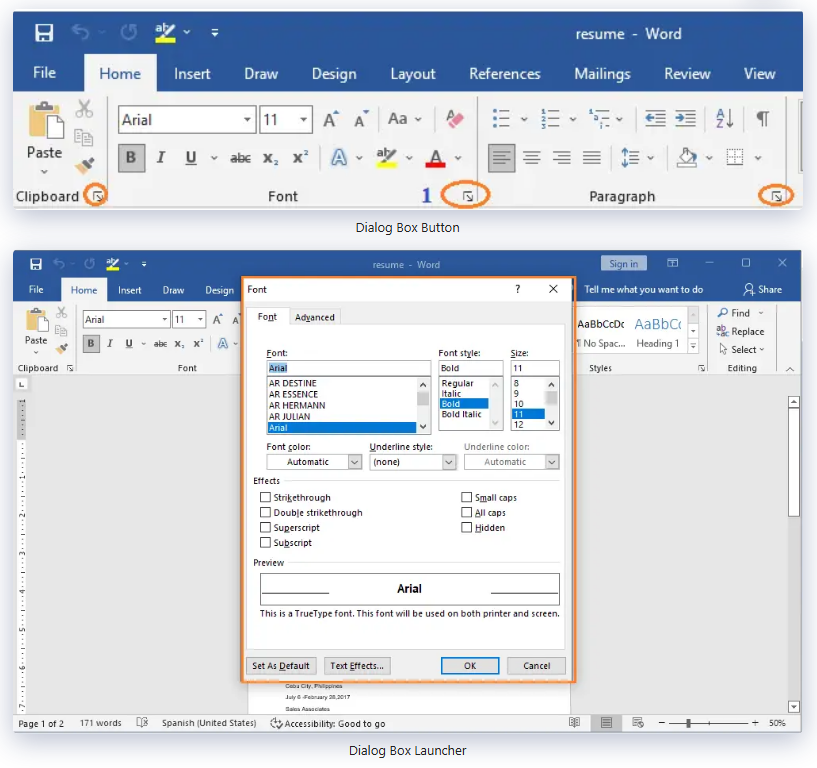Image resolution: width=817 pixels, height=768 pixels.
Task: Check the Strikethrough effect box
Action: point(265,497)
